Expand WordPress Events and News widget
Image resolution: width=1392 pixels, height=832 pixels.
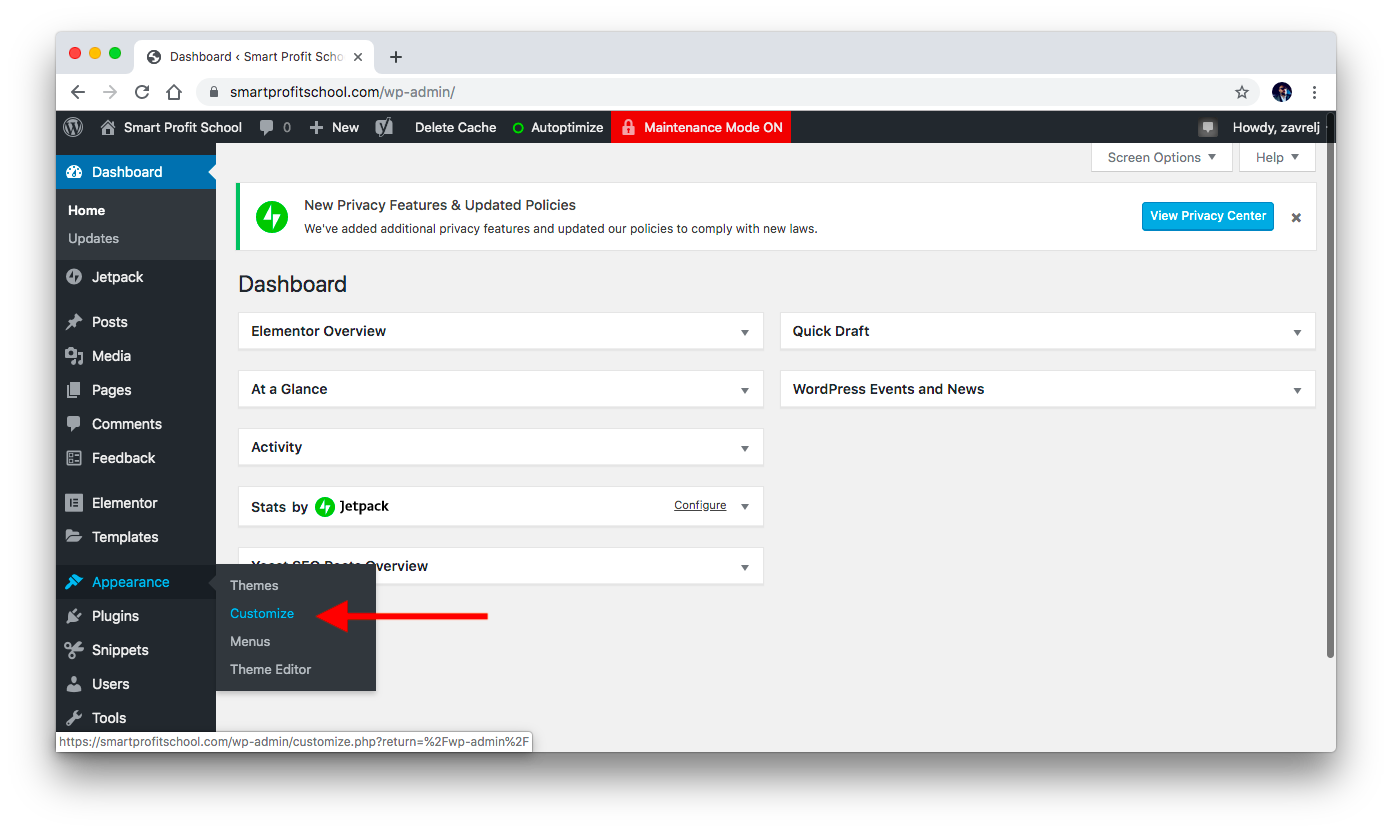pos(1297,390)
